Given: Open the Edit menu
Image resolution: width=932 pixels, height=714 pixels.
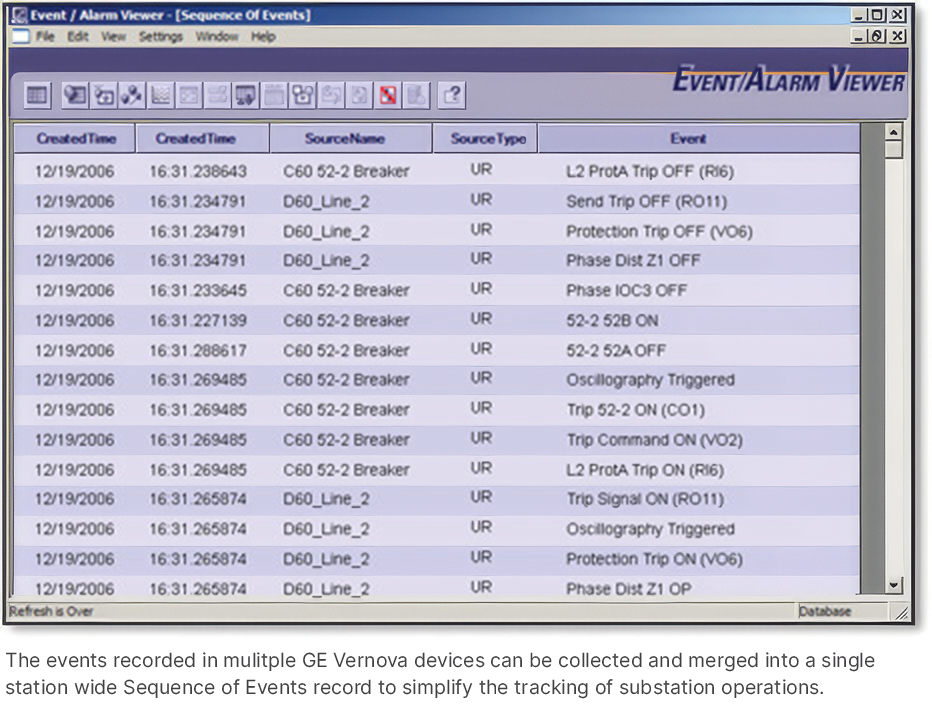Looking at the screenshot, I should tap(77, 37).
